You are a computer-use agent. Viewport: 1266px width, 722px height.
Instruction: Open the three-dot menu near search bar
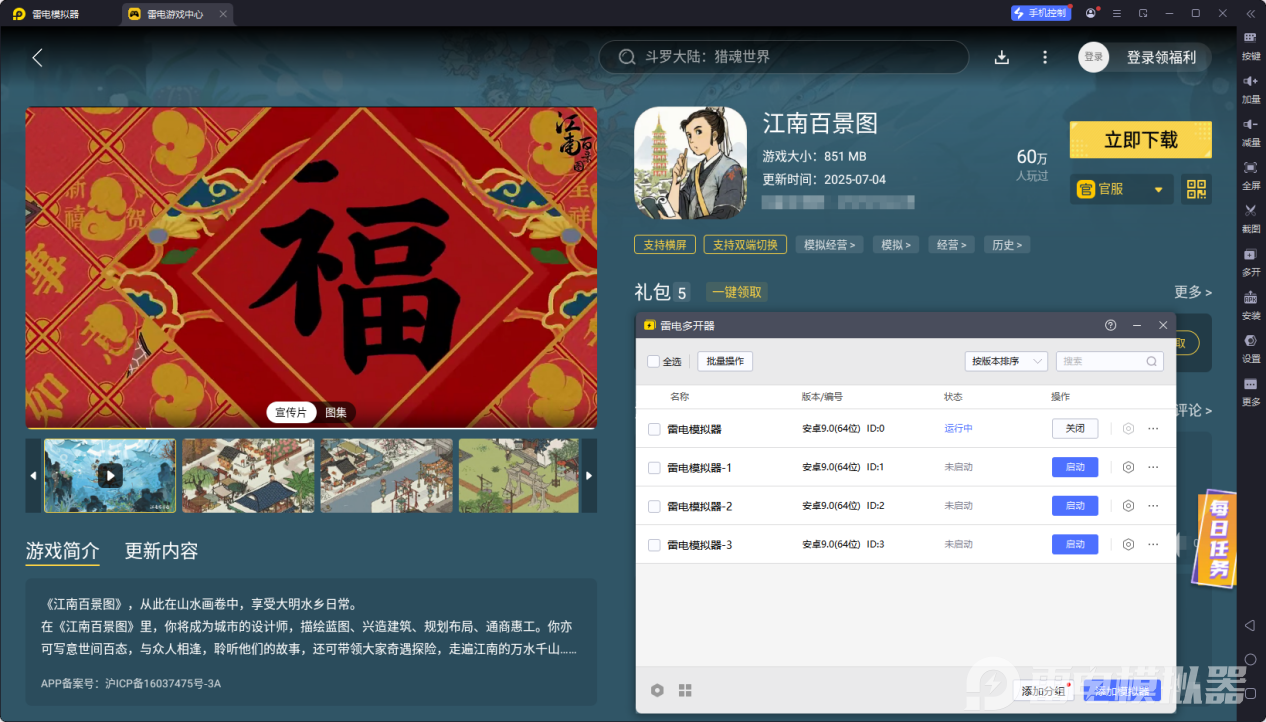coord(1045,57)
